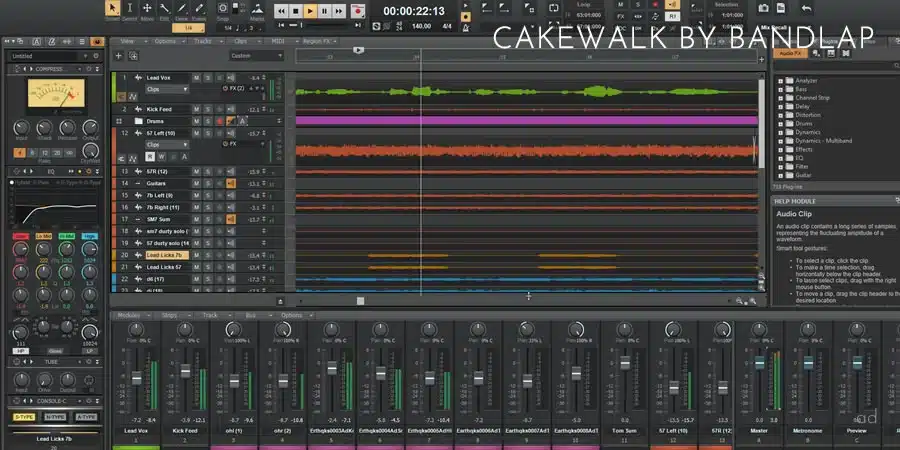Toggle the metronome icon
Screen dimensions: 900x450
click(465, 27)
